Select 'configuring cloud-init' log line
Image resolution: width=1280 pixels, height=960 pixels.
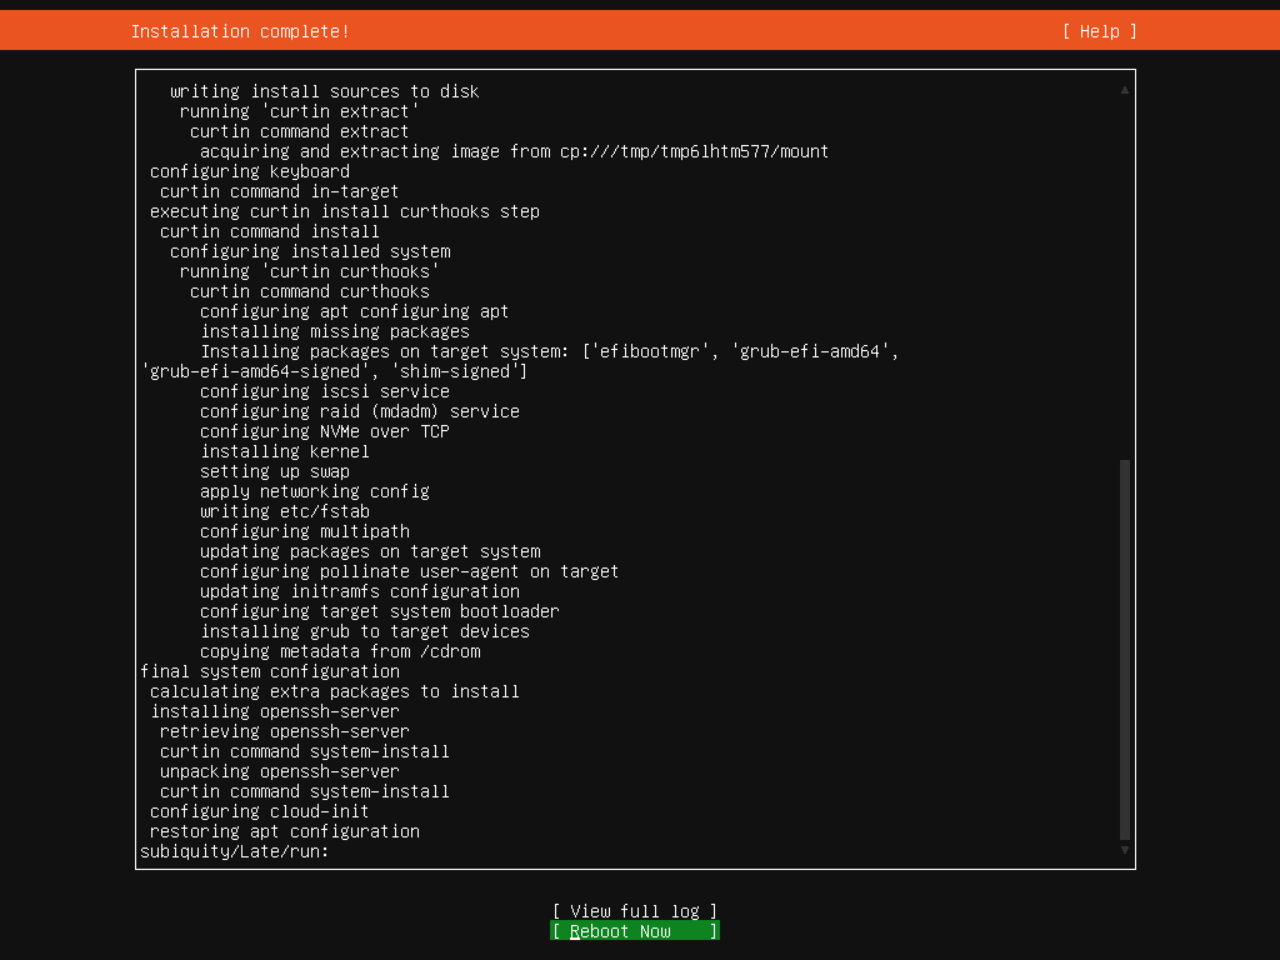tap(260, 811)
